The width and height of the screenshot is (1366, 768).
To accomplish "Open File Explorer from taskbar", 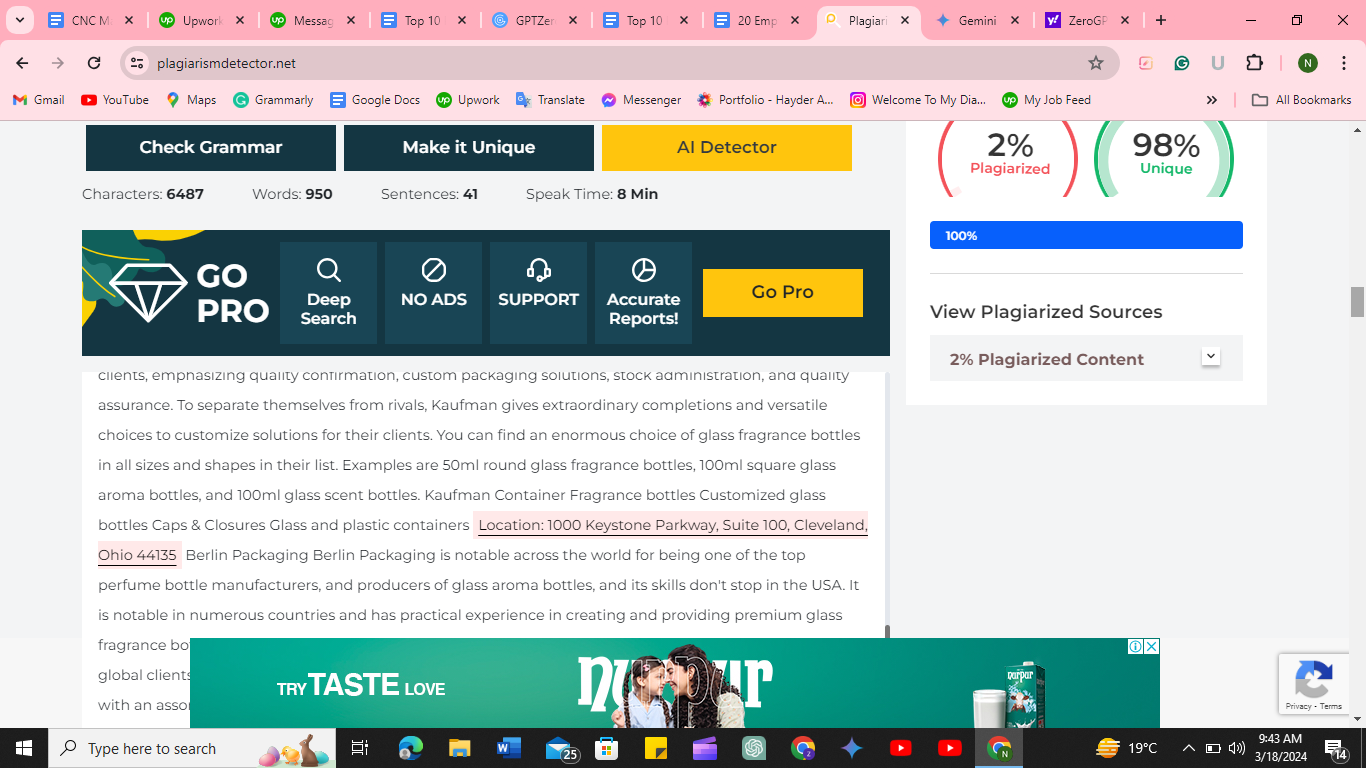I will click(x=459, y=748).
